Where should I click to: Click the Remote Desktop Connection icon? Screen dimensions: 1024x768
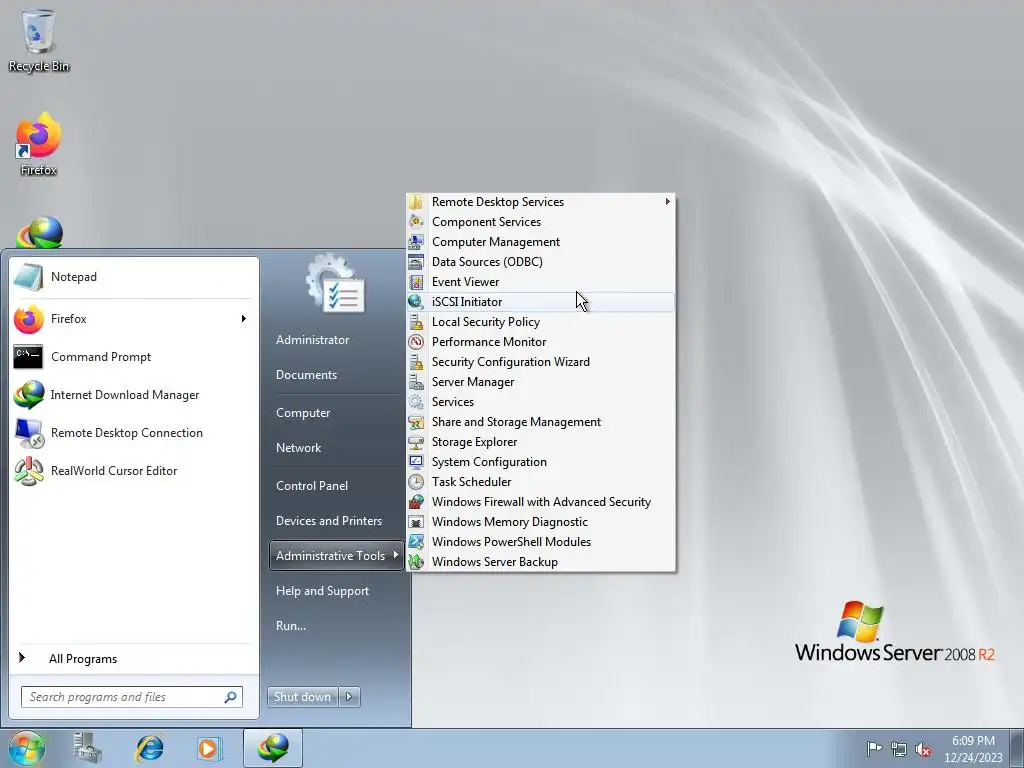click(28, 432)
